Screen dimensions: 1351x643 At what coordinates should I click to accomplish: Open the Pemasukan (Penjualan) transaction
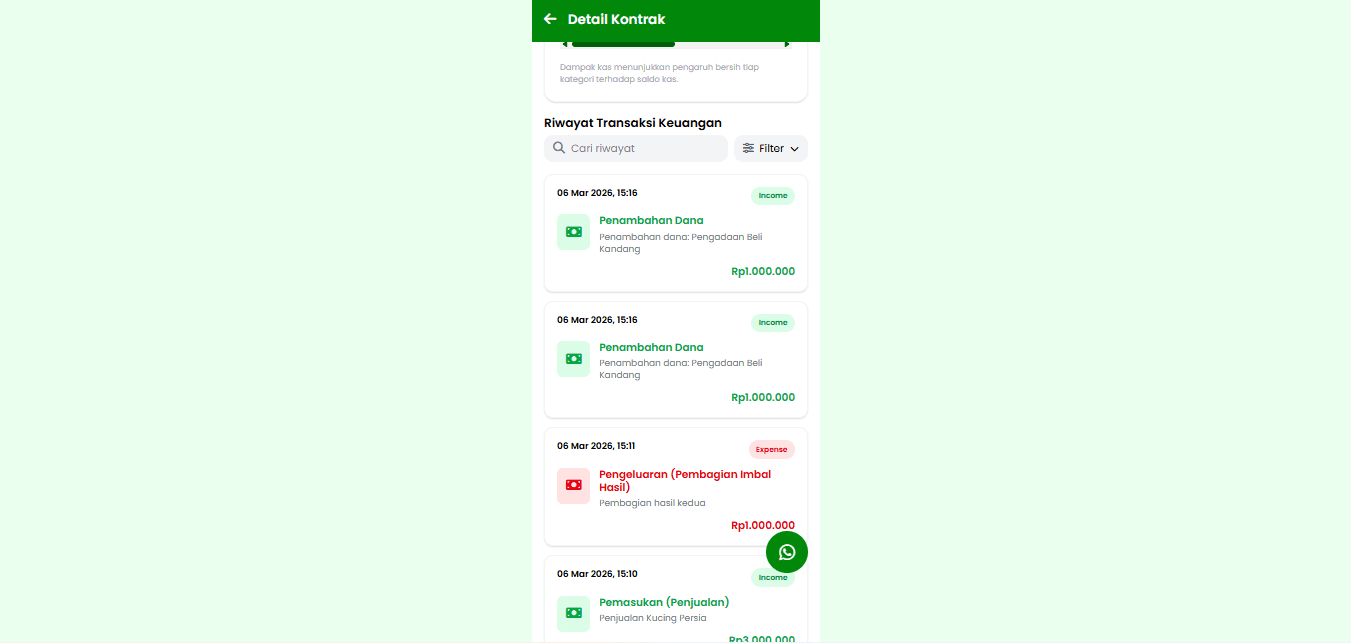664,602
